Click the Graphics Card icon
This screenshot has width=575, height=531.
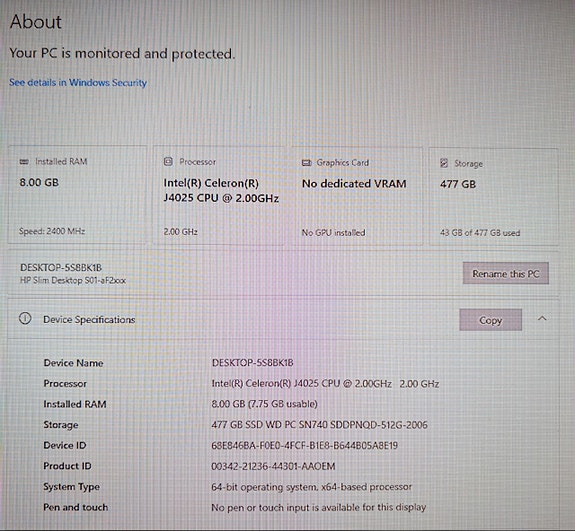307,162
